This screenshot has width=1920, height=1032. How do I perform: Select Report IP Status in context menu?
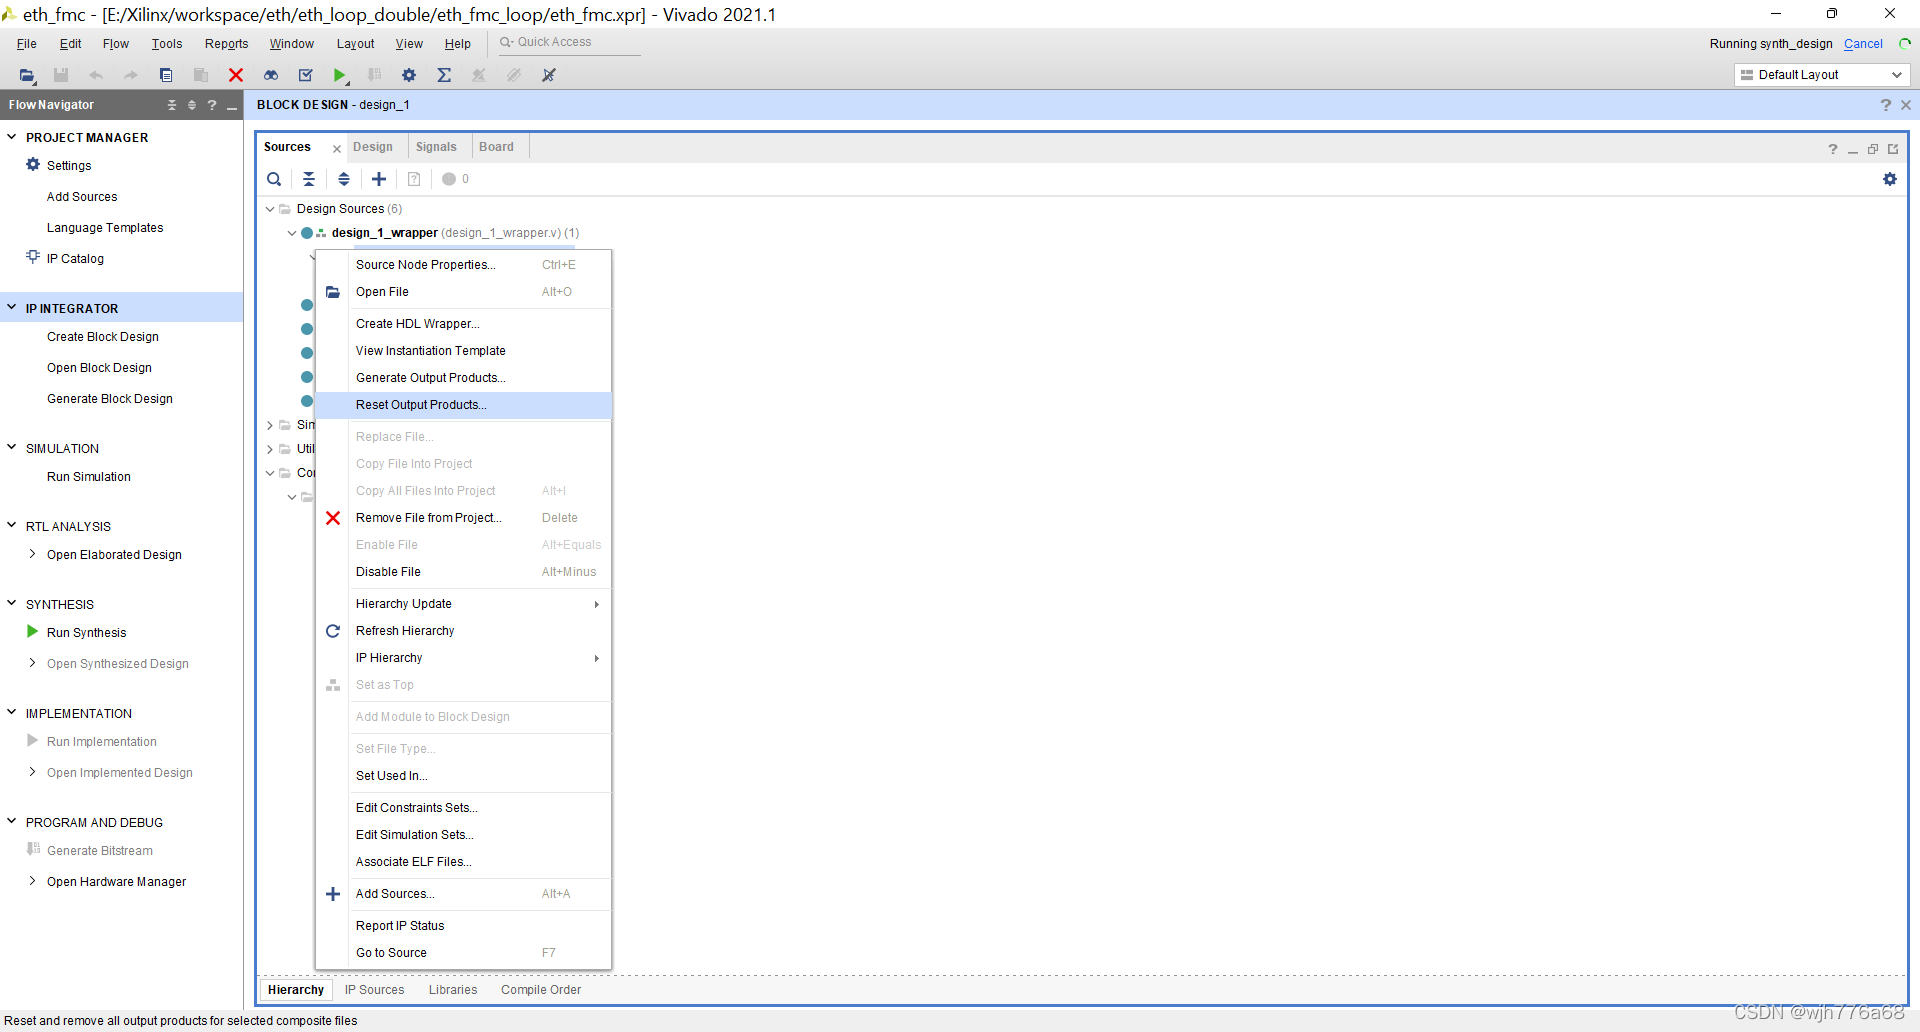[x=463, y=926]
